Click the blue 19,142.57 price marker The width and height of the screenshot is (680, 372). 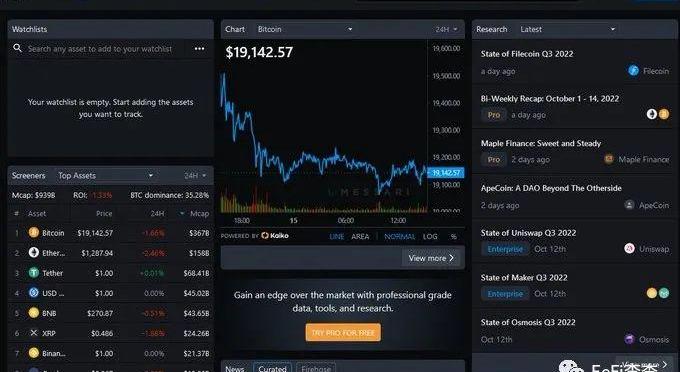pos(446,173)
